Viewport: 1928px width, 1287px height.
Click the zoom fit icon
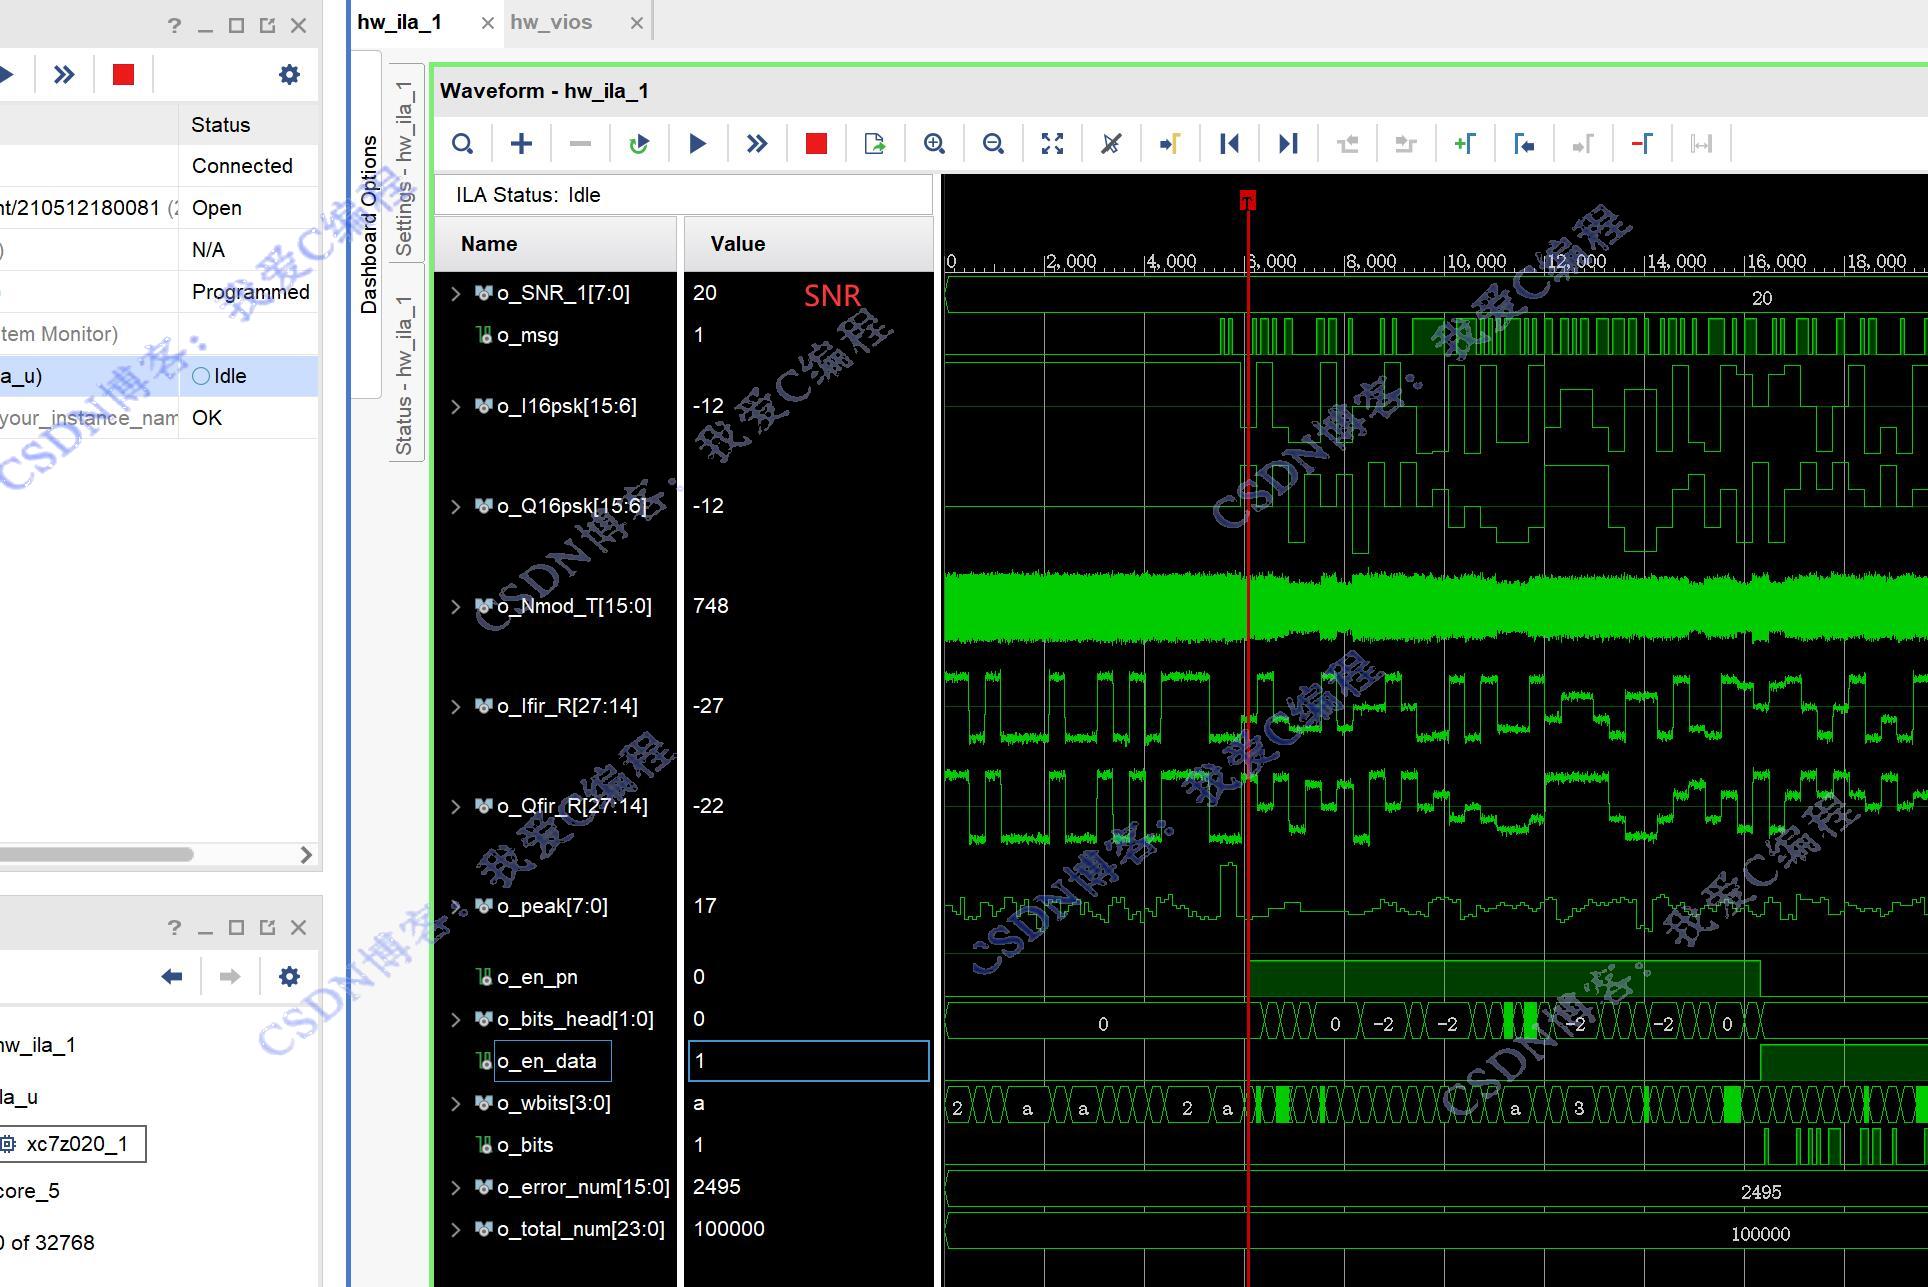[x=1052, y=144]
